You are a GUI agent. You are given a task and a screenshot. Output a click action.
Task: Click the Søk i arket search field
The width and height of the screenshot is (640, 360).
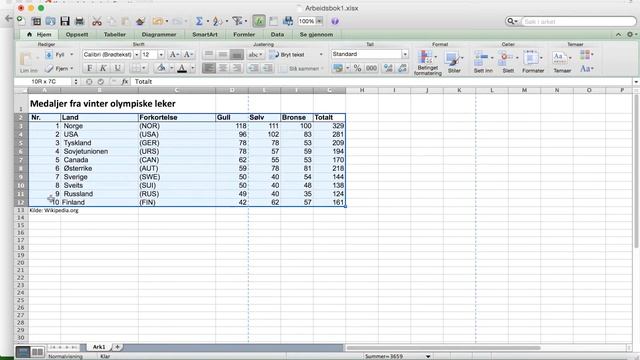point(578,21)
